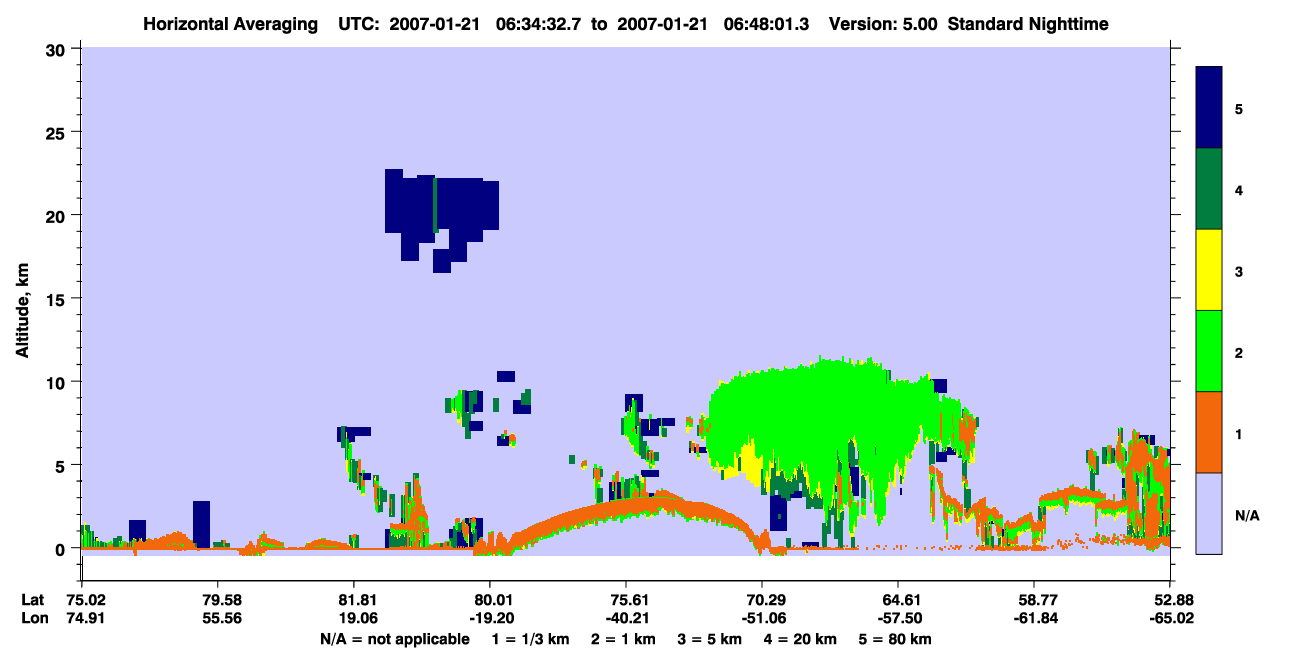Click longitude value -61.84
The width and height of the screenshot is (1300, 667).
tap(1034, 618)
